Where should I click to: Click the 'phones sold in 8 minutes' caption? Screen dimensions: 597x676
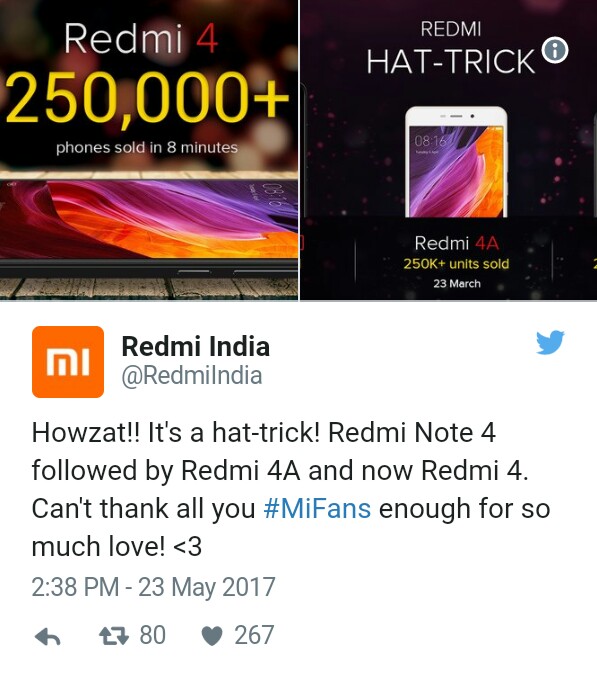[147, 147]
